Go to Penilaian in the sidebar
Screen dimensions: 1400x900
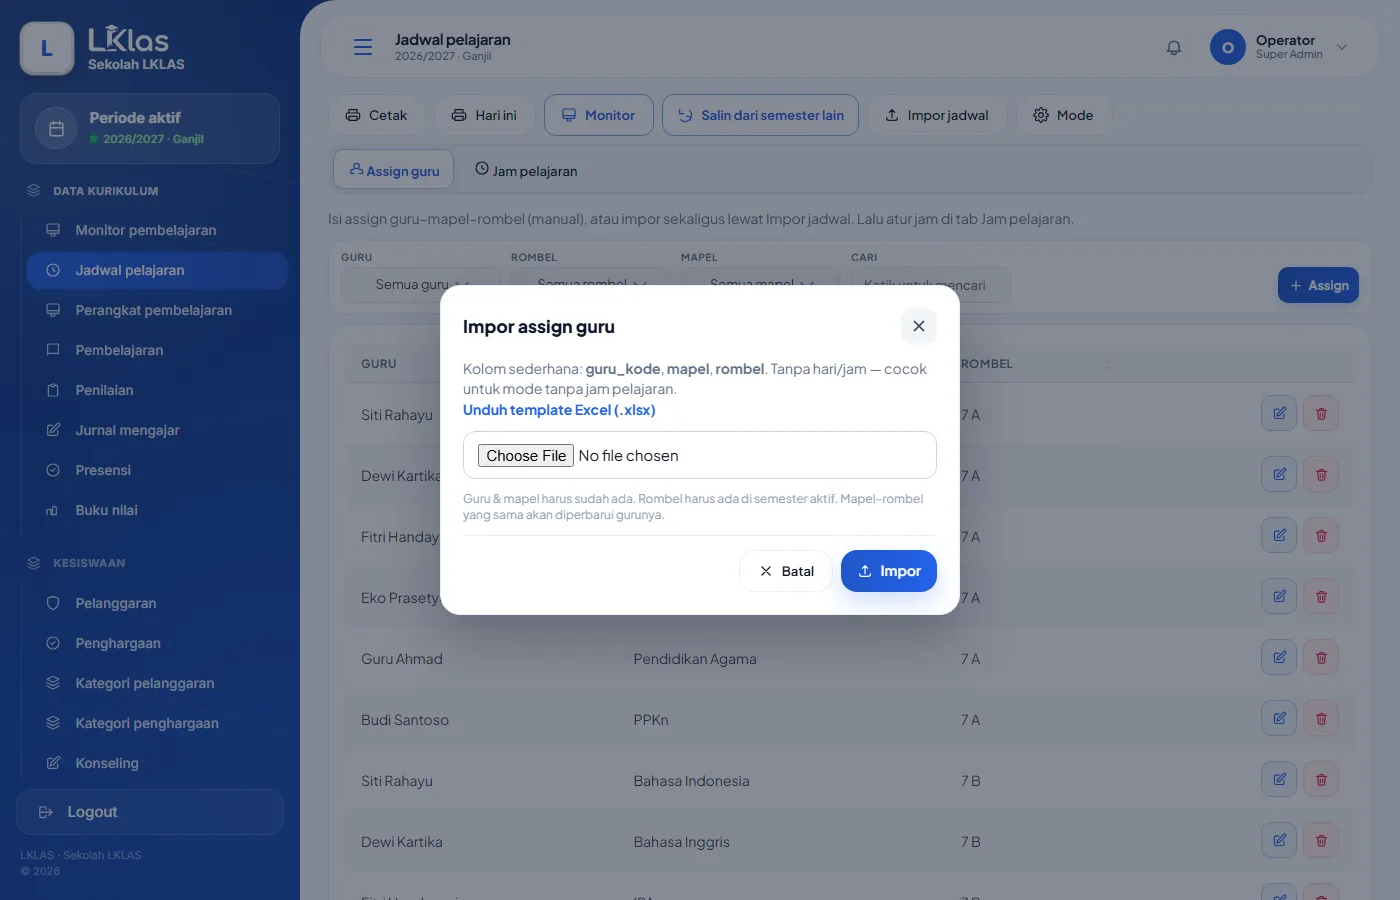[157, 390]
